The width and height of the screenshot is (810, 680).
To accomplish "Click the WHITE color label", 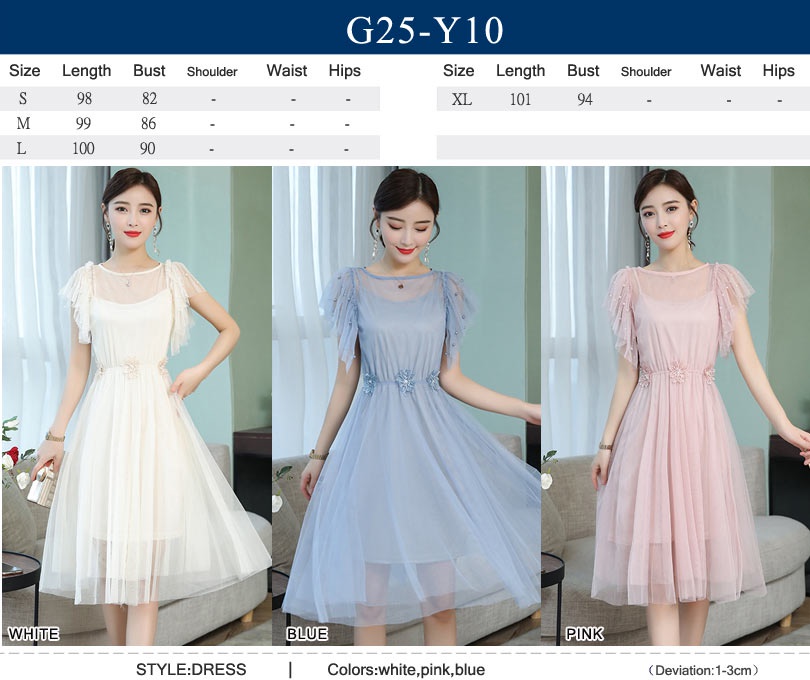I will click(x=34, y=633).
